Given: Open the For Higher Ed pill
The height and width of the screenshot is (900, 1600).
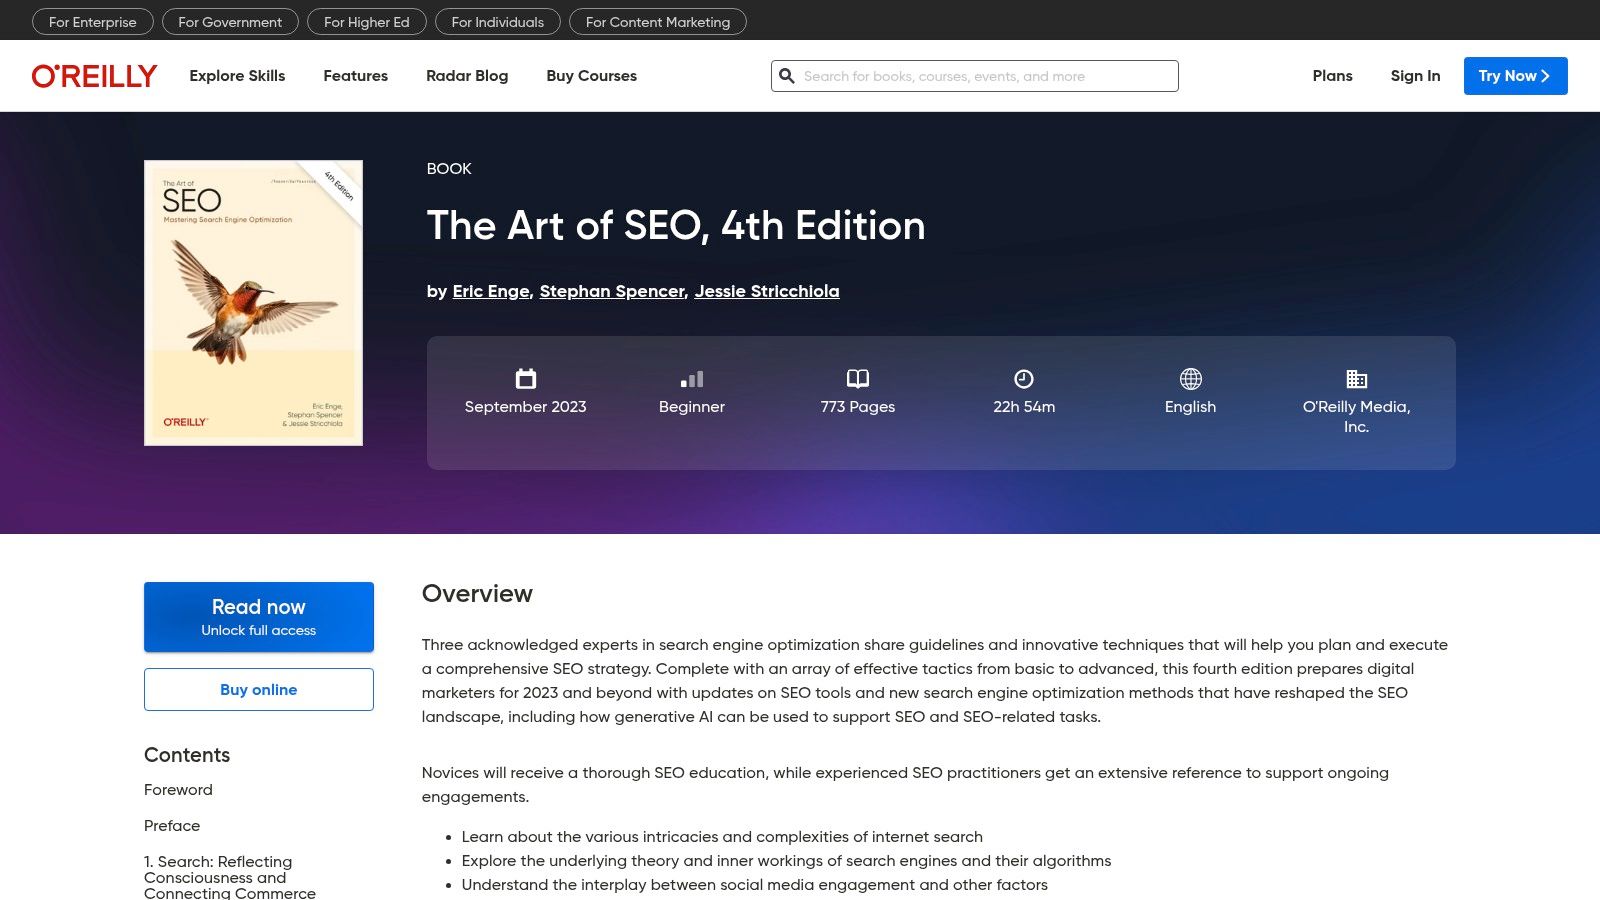Looking at the screenshot, I should tap(367, 22).
